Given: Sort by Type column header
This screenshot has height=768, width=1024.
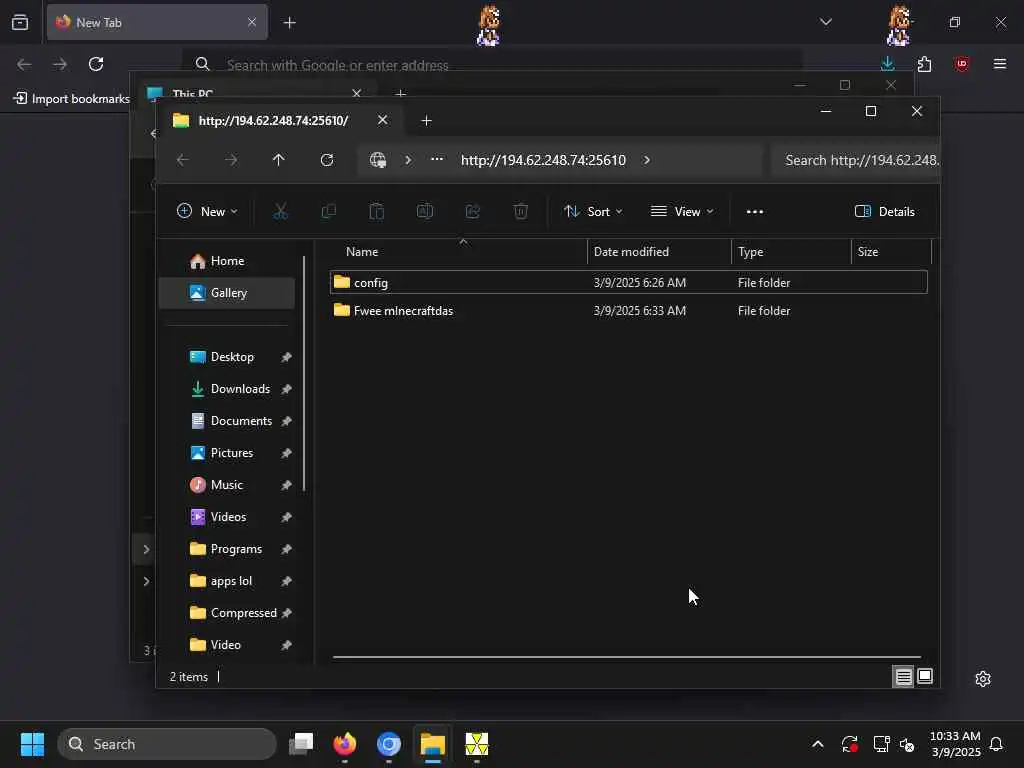Looking at the screenshot, I should [x=791, y=251].
